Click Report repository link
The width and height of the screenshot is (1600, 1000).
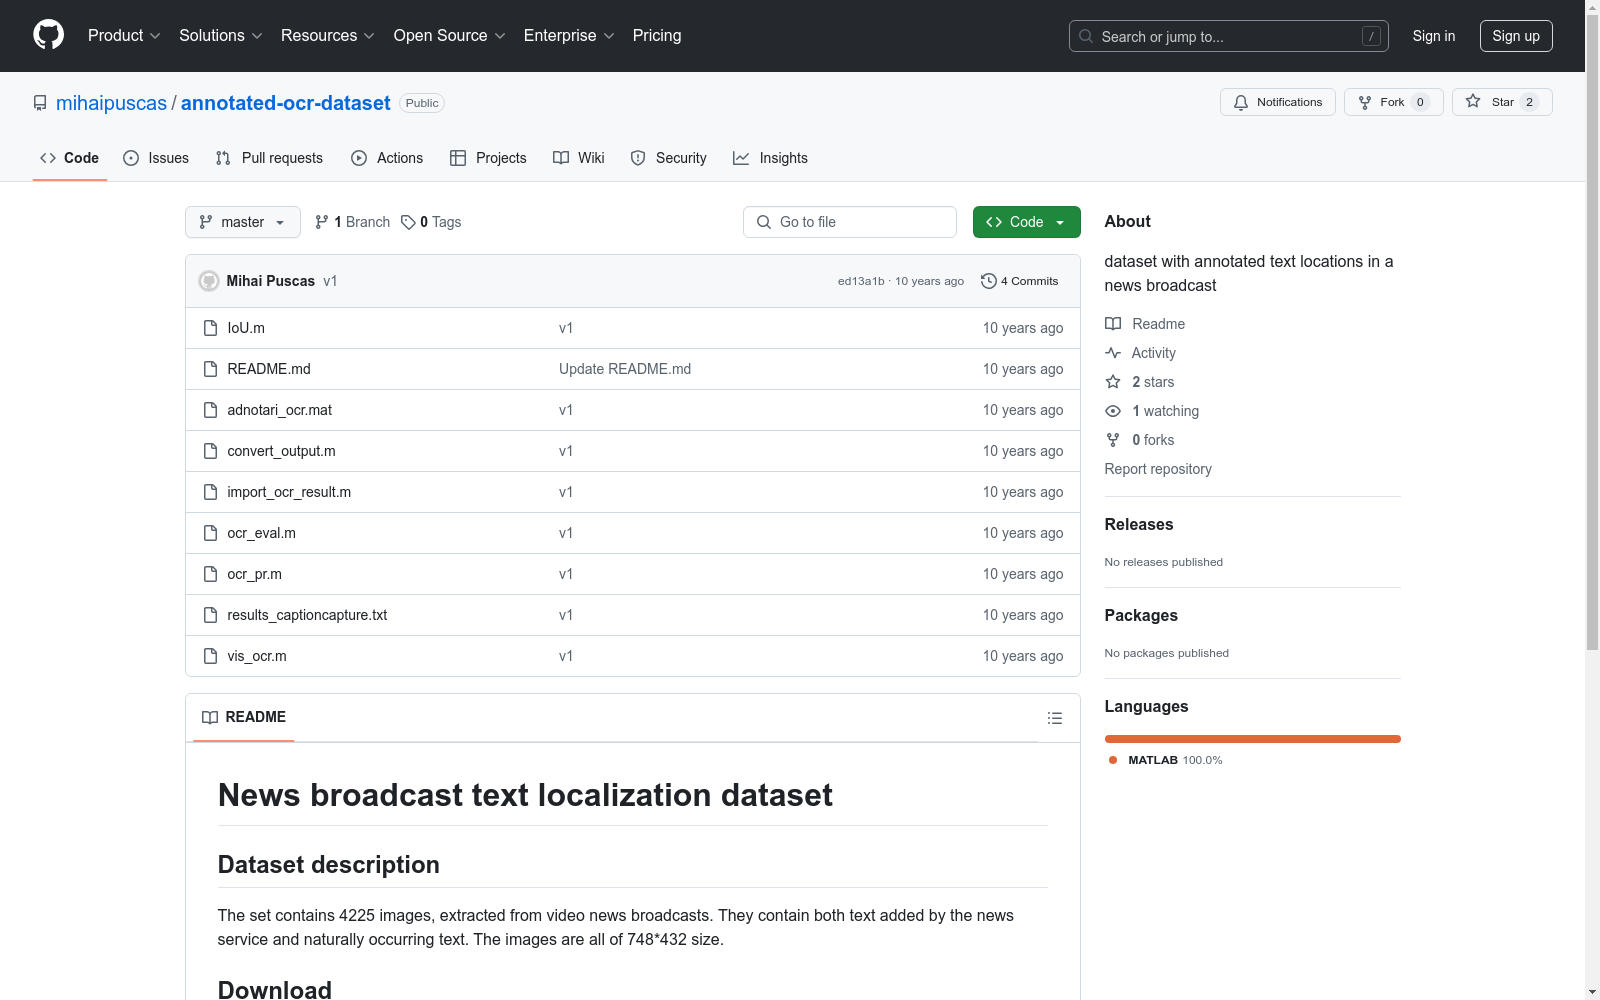tap(1158, 469)
